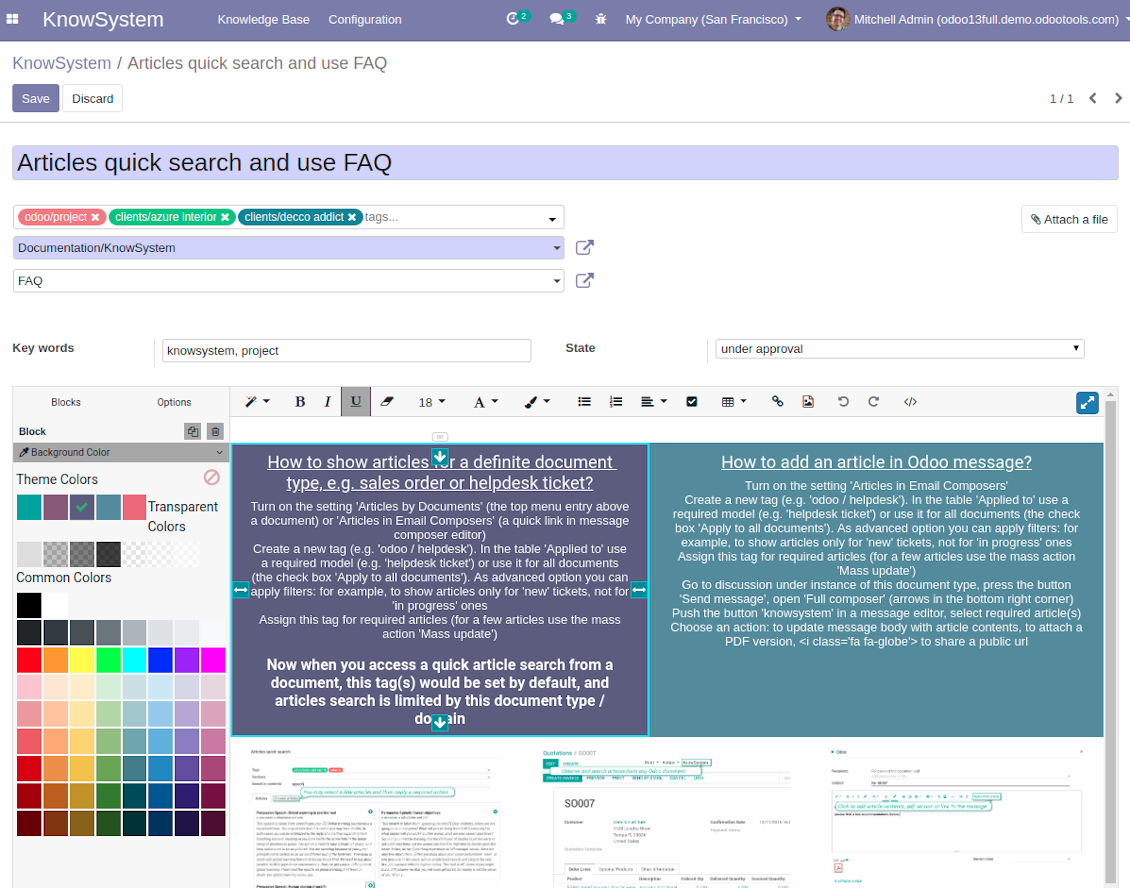Insert an unordered bullet list
Image resolution: width=1130 pixels, height=888 pixels.
click(584, 402)
